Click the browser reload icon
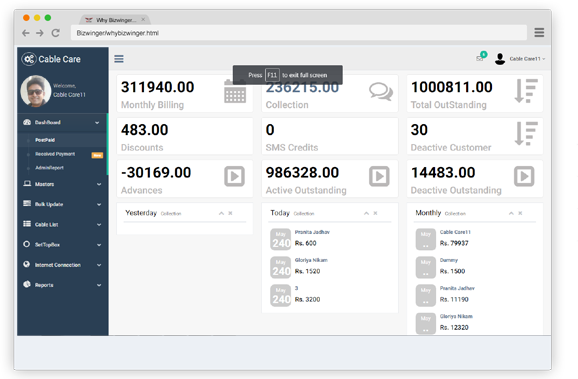The height and width of the screenshot is (379, 578). [x=55, y=33]
